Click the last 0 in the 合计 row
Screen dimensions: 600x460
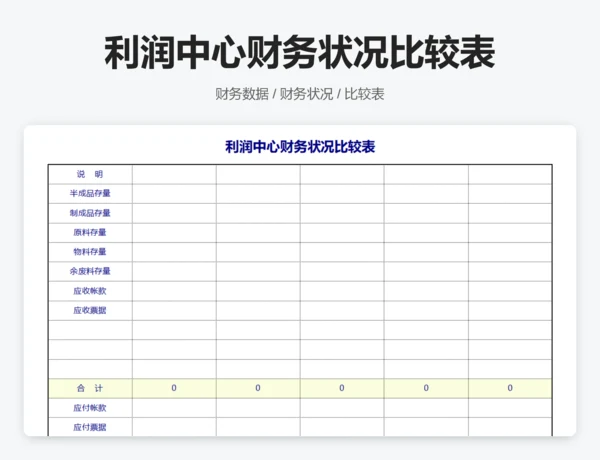510,388
